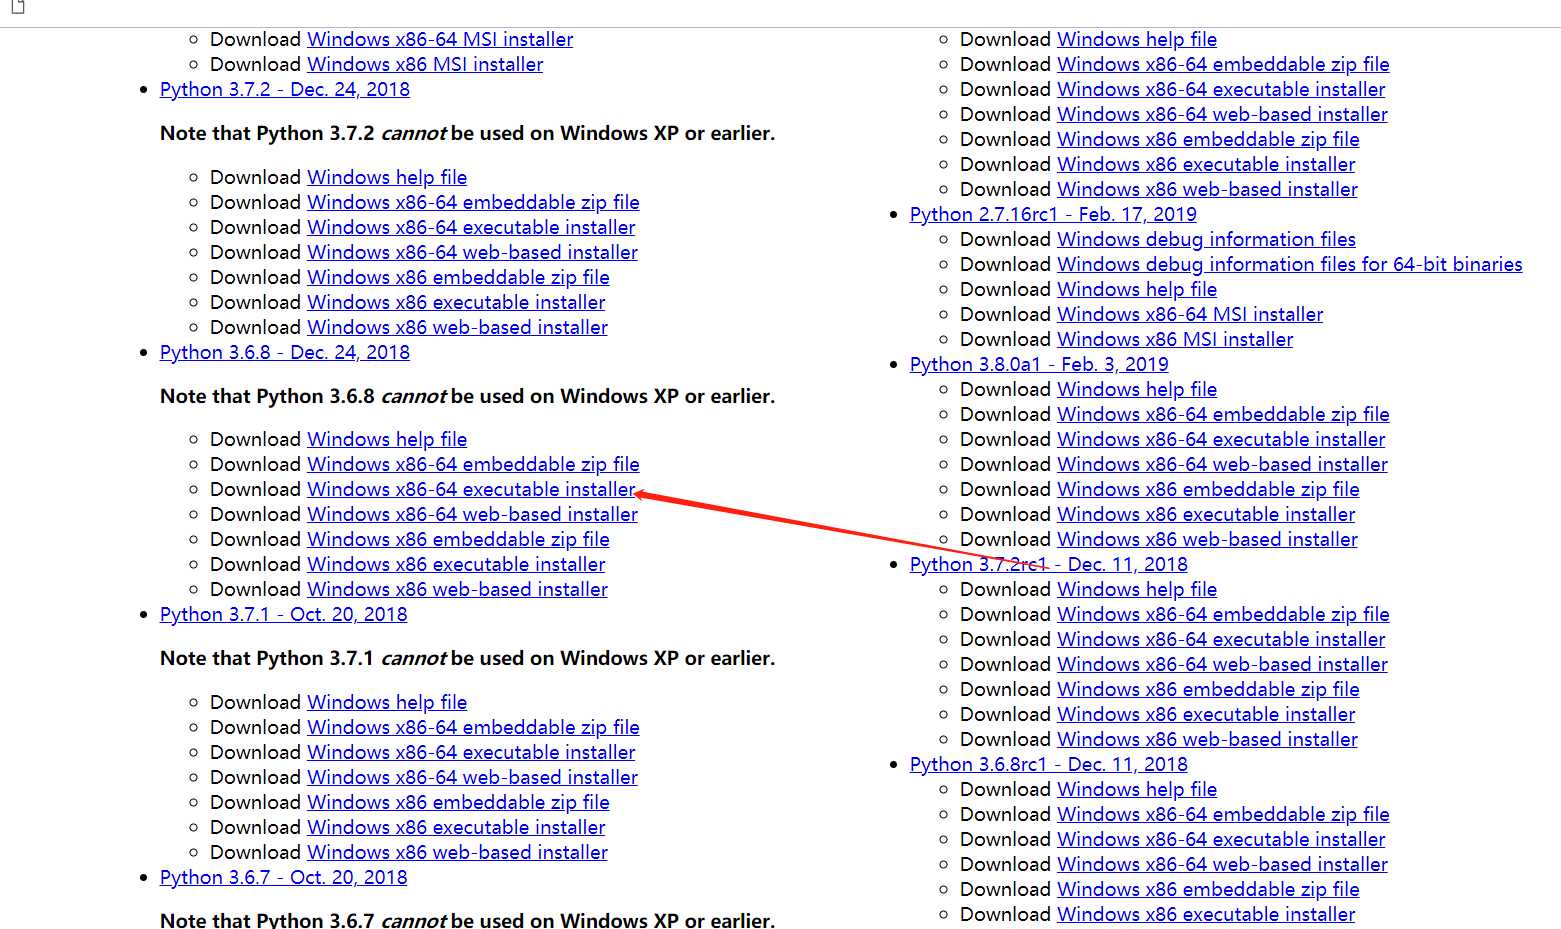The image size is (1561, 929).
Task: Click Python 3.8.0a1 x86-64 web-based installer
Action: 1222,464
